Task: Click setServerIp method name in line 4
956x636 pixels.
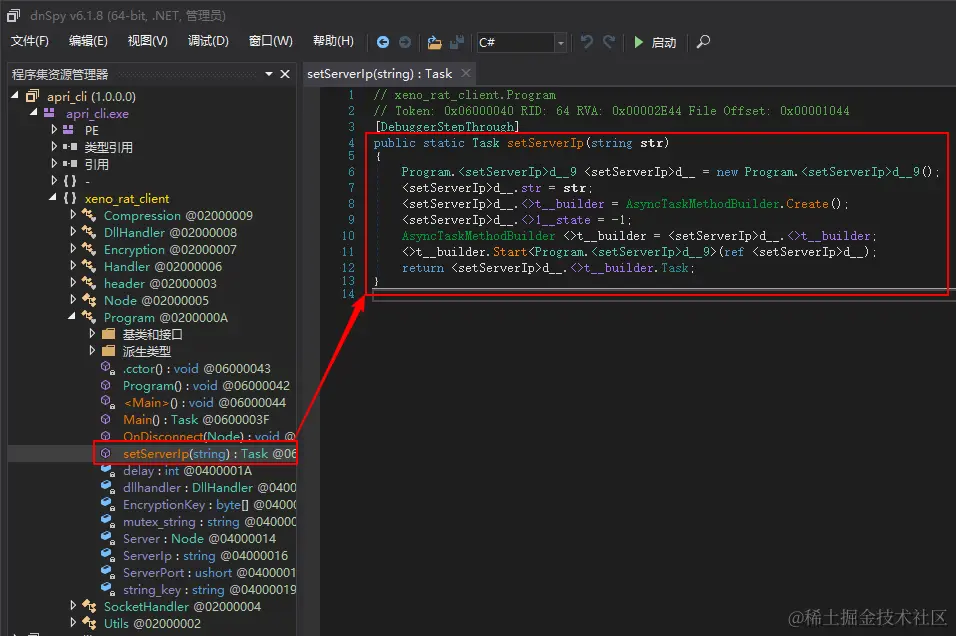Action: pos(545,143)
